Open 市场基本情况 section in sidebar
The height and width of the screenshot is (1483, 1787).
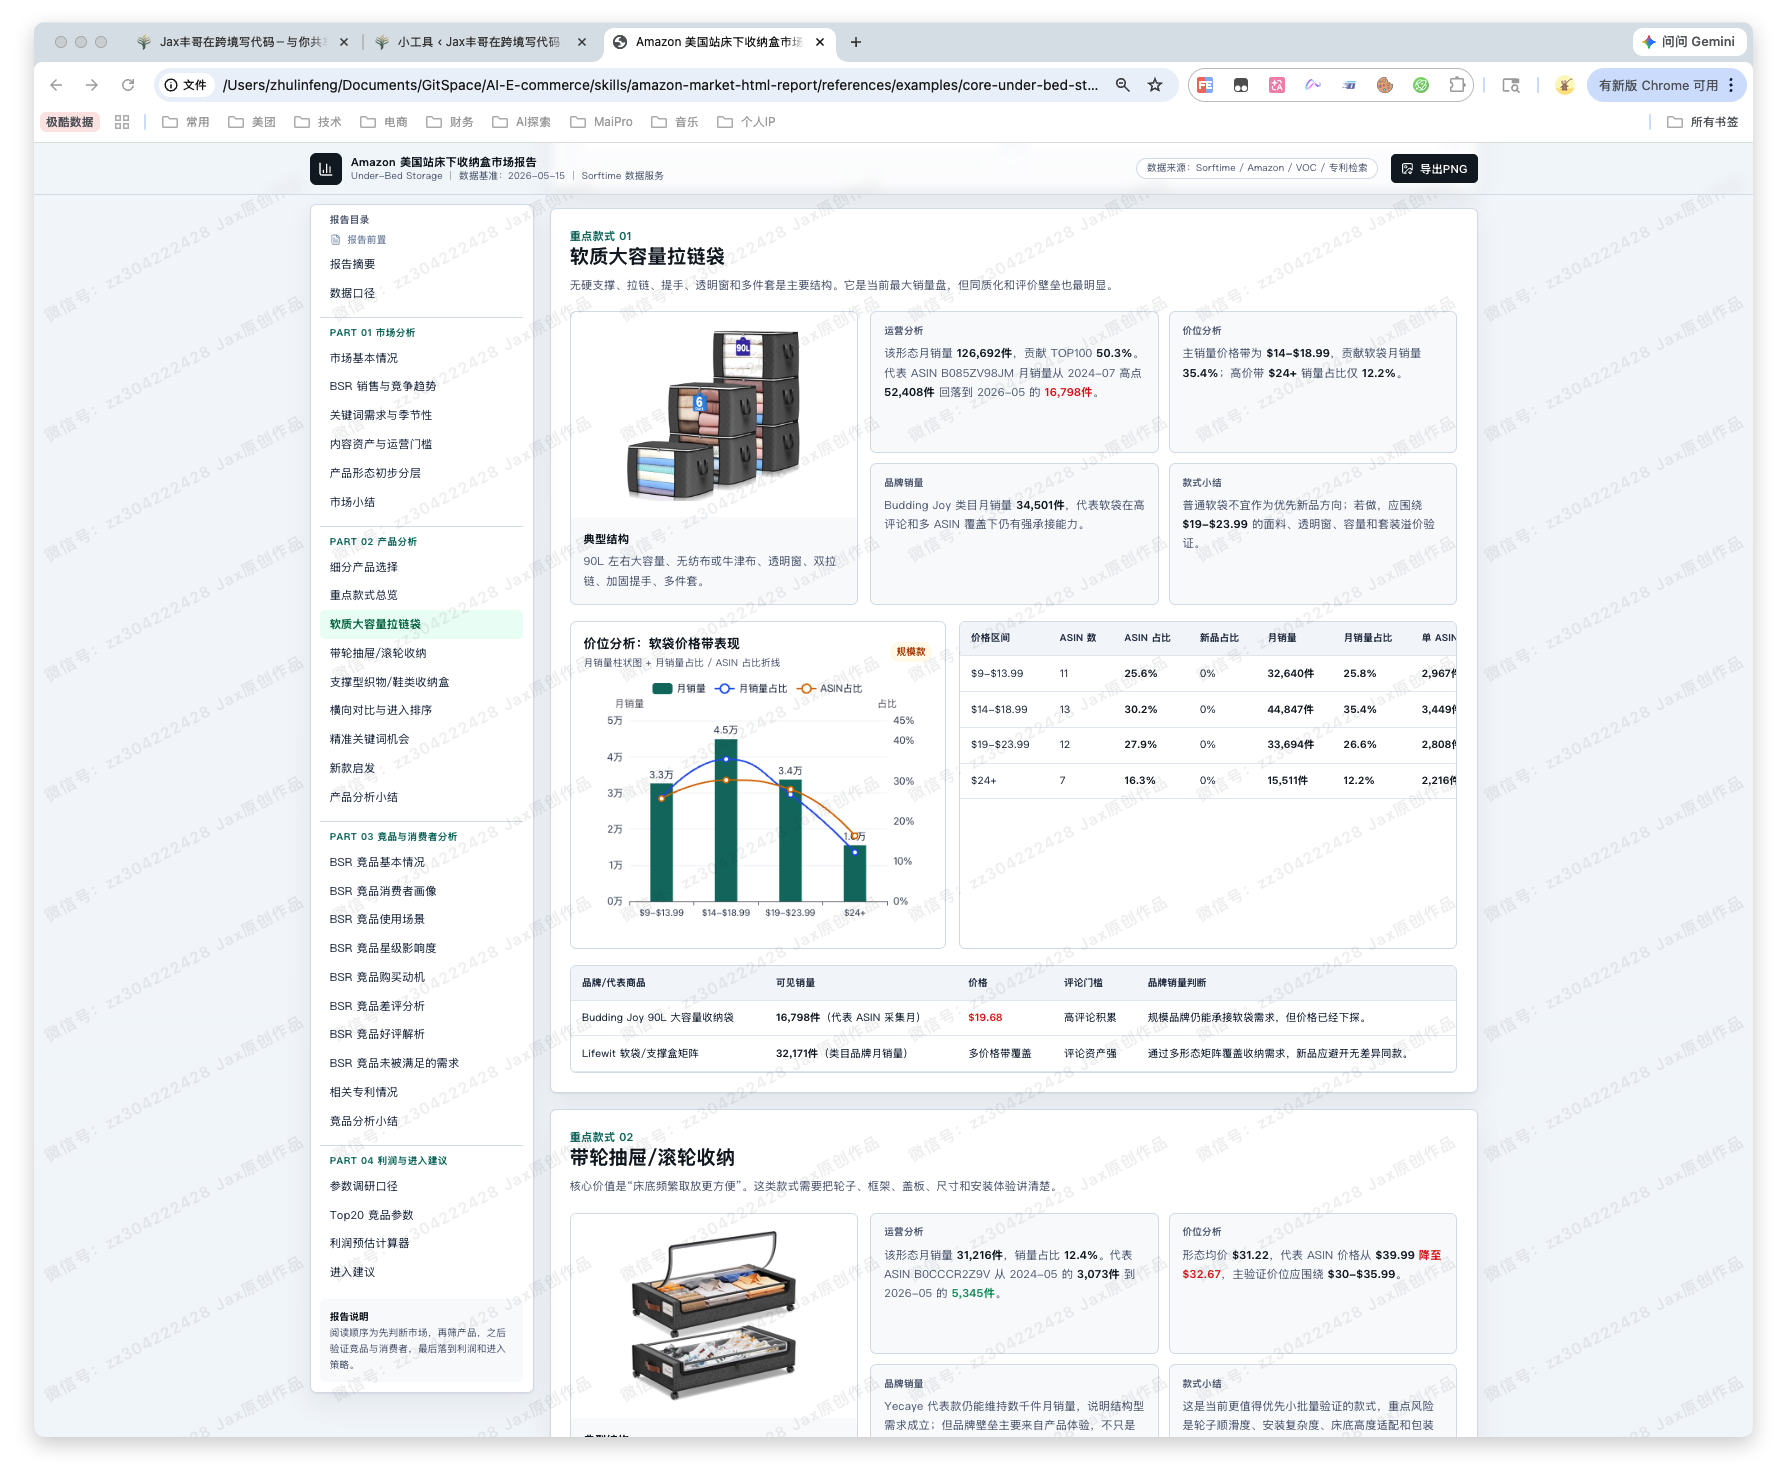pyautogui.click(x=364, y=358)
